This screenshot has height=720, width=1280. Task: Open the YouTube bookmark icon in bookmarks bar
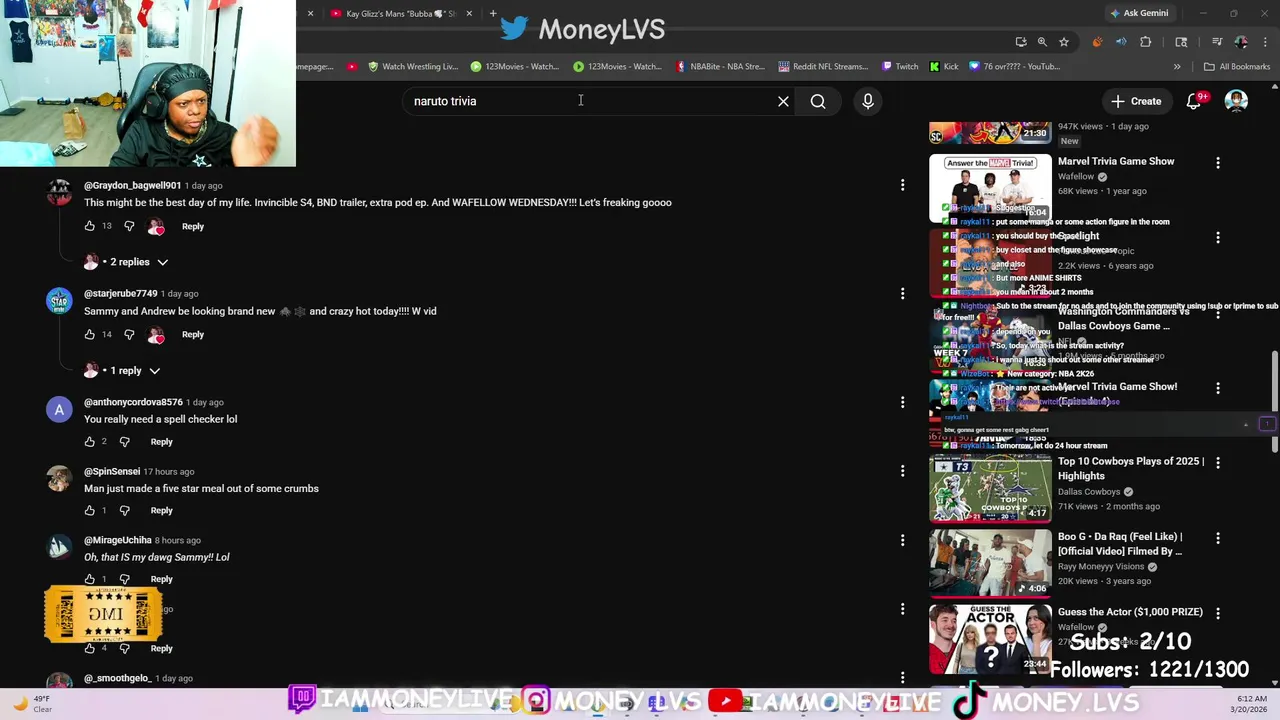pyautogui.click(x=351, y=66)
